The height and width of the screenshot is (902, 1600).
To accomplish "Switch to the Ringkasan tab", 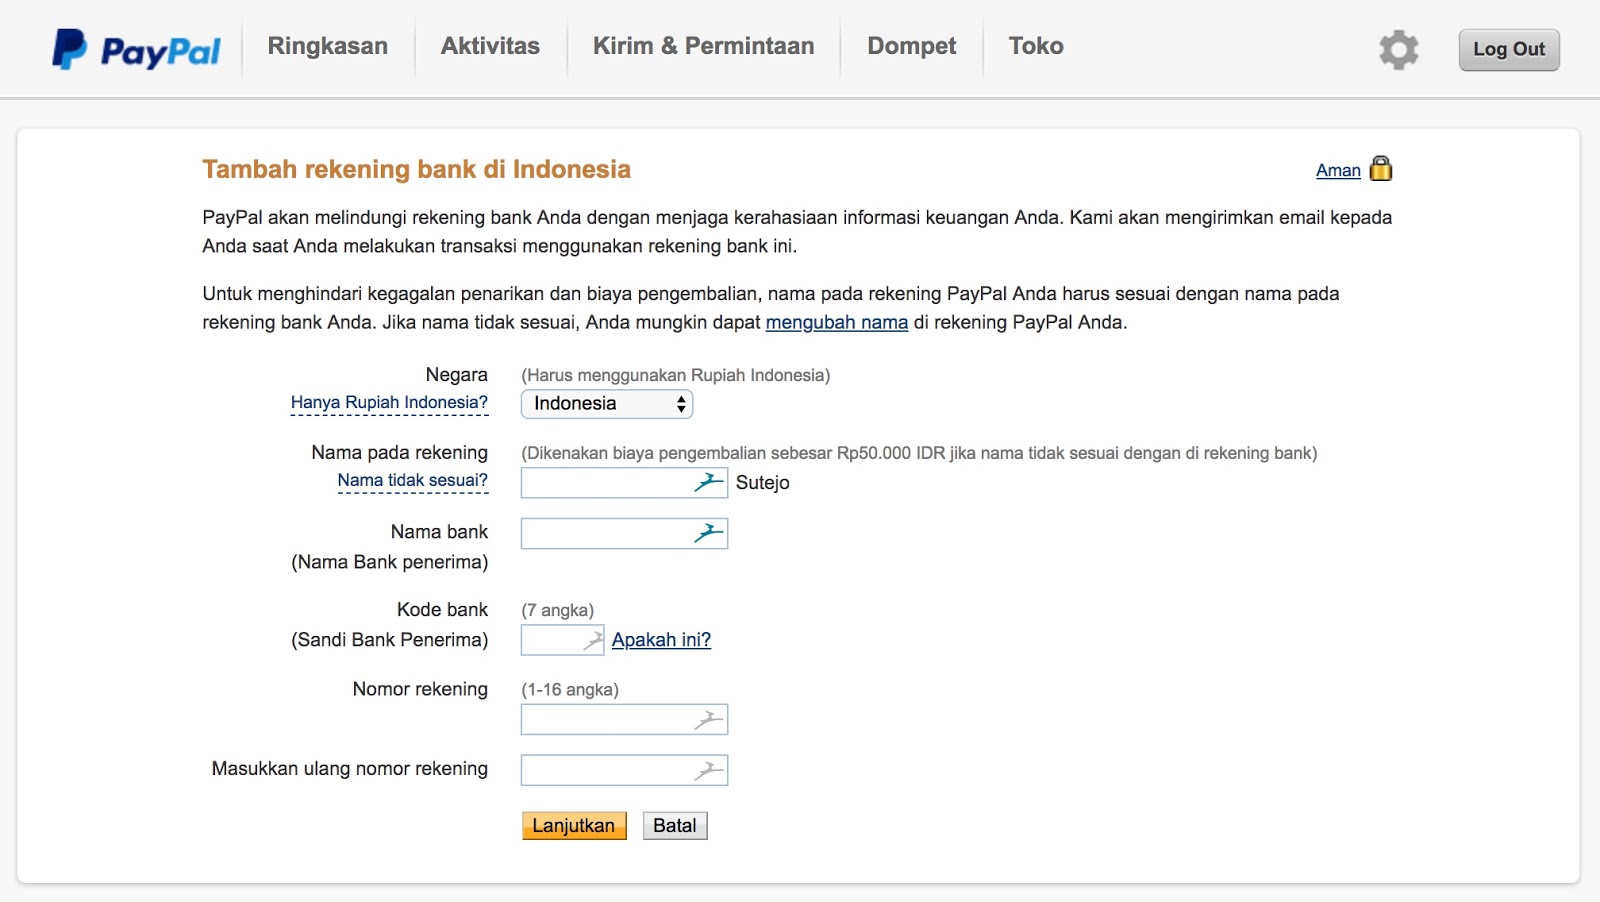I will click(327, 46).
